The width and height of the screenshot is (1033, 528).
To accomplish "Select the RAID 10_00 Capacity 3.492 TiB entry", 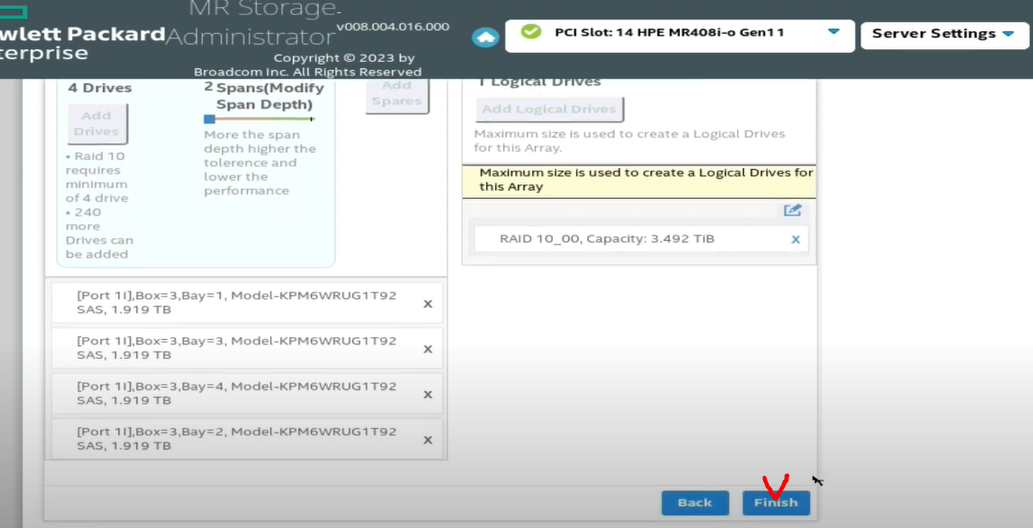I will pos(640,239).
